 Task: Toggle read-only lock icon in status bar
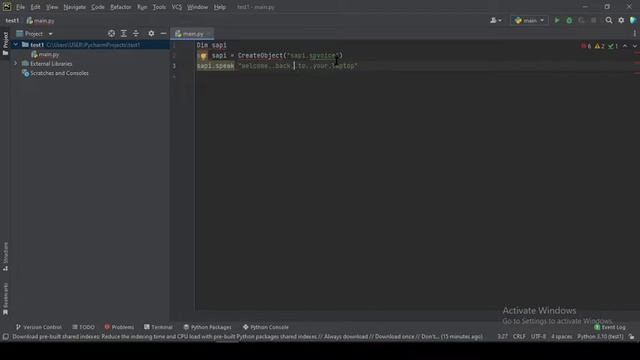[x=631, y=337]
